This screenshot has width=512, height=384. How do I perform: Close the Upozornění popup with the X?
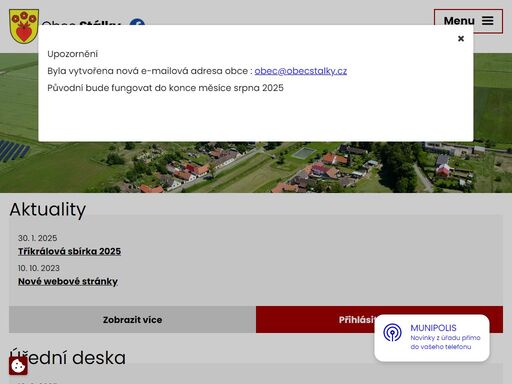(x=461, y=39)
